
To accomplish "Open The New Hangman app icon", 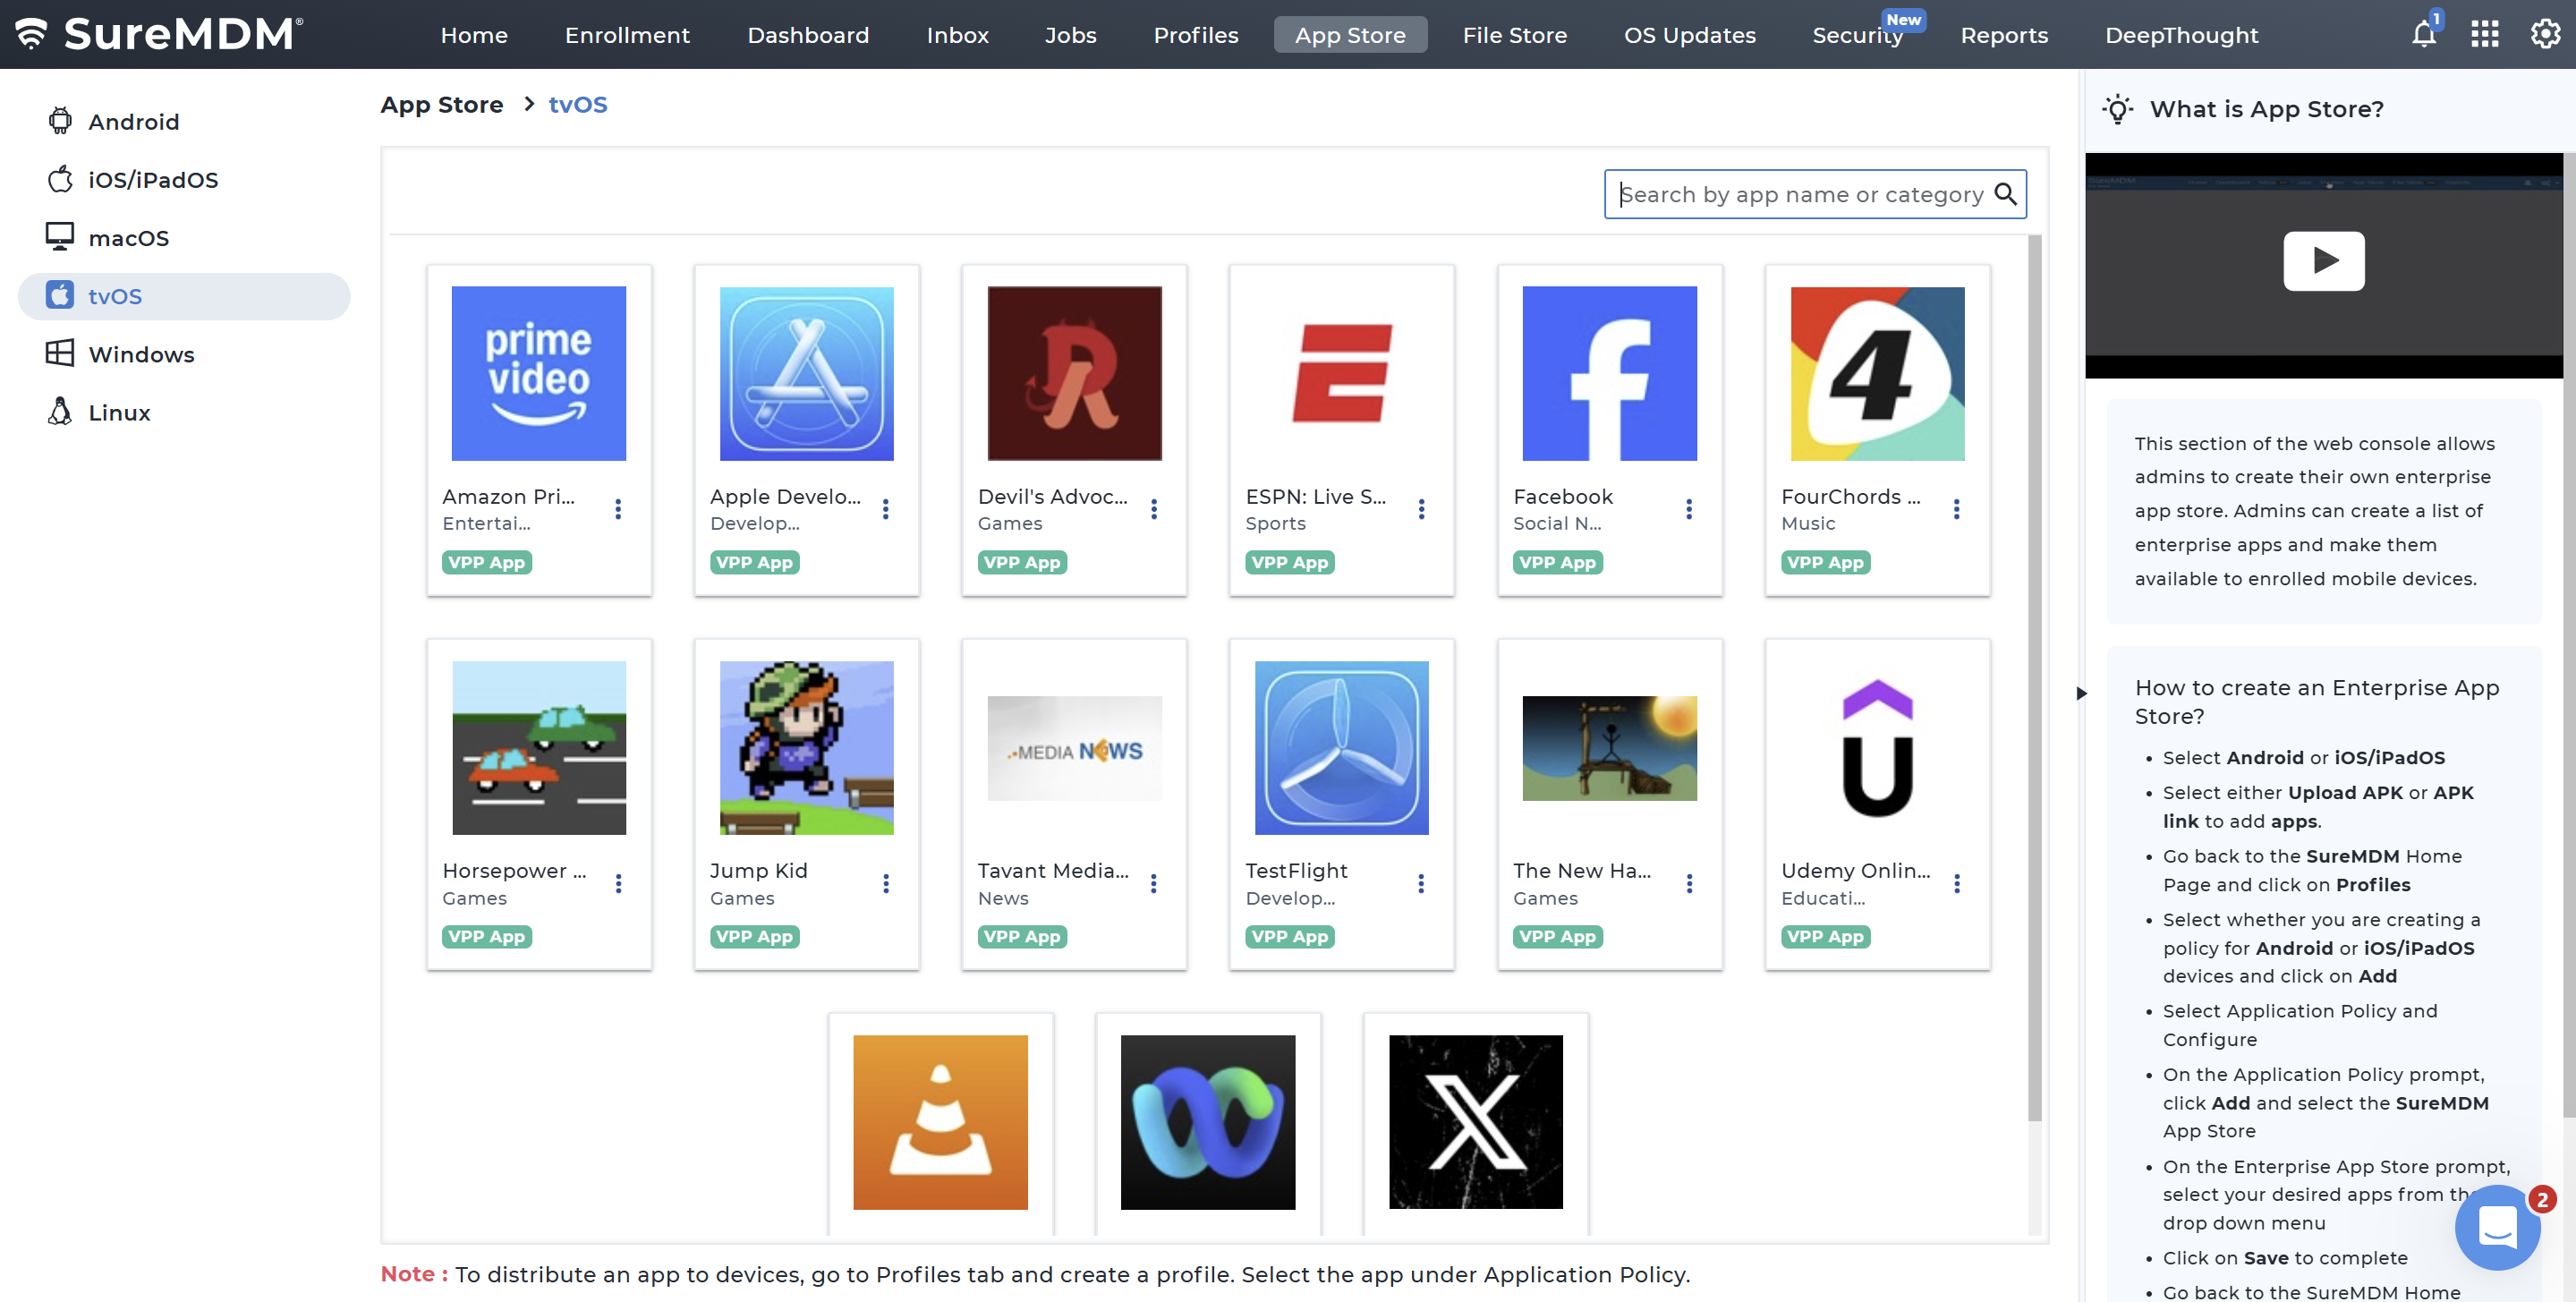I will (1609, 747).
